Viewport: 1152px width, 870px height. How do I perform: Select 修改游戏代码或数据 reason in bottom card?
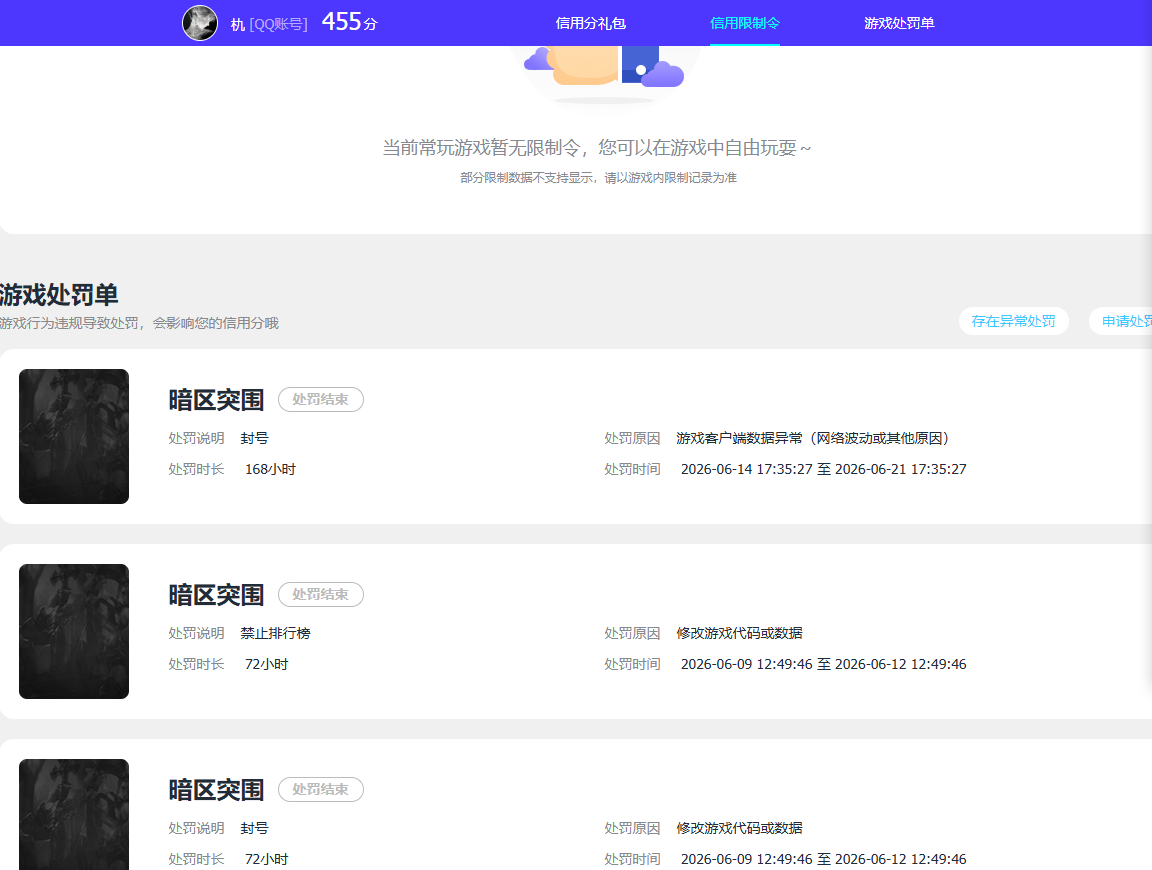[x=739, y=828]
